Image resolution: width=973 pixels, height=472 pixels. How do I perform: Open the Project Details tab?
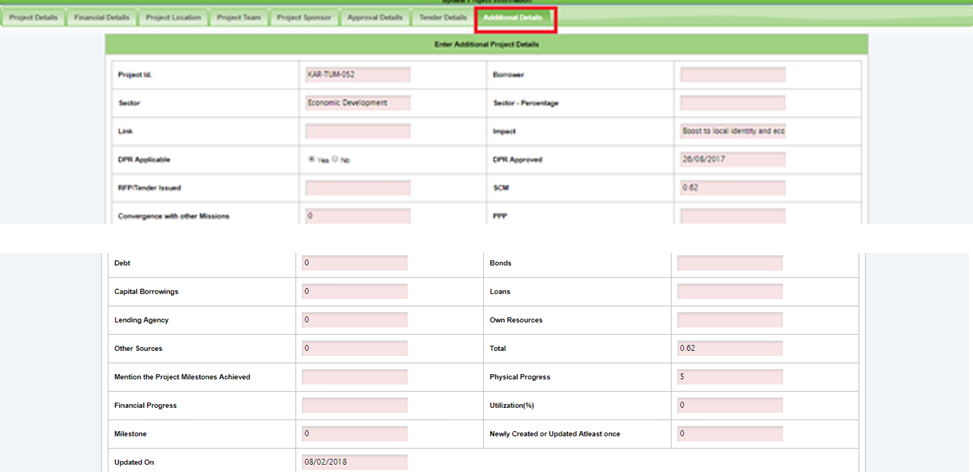pos(34,18)
